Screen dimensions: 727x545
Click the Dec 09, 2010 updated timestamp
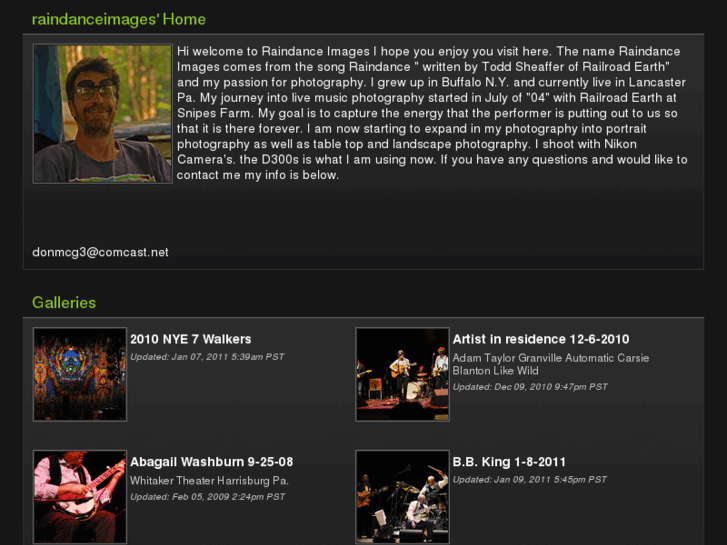(530, 387)
